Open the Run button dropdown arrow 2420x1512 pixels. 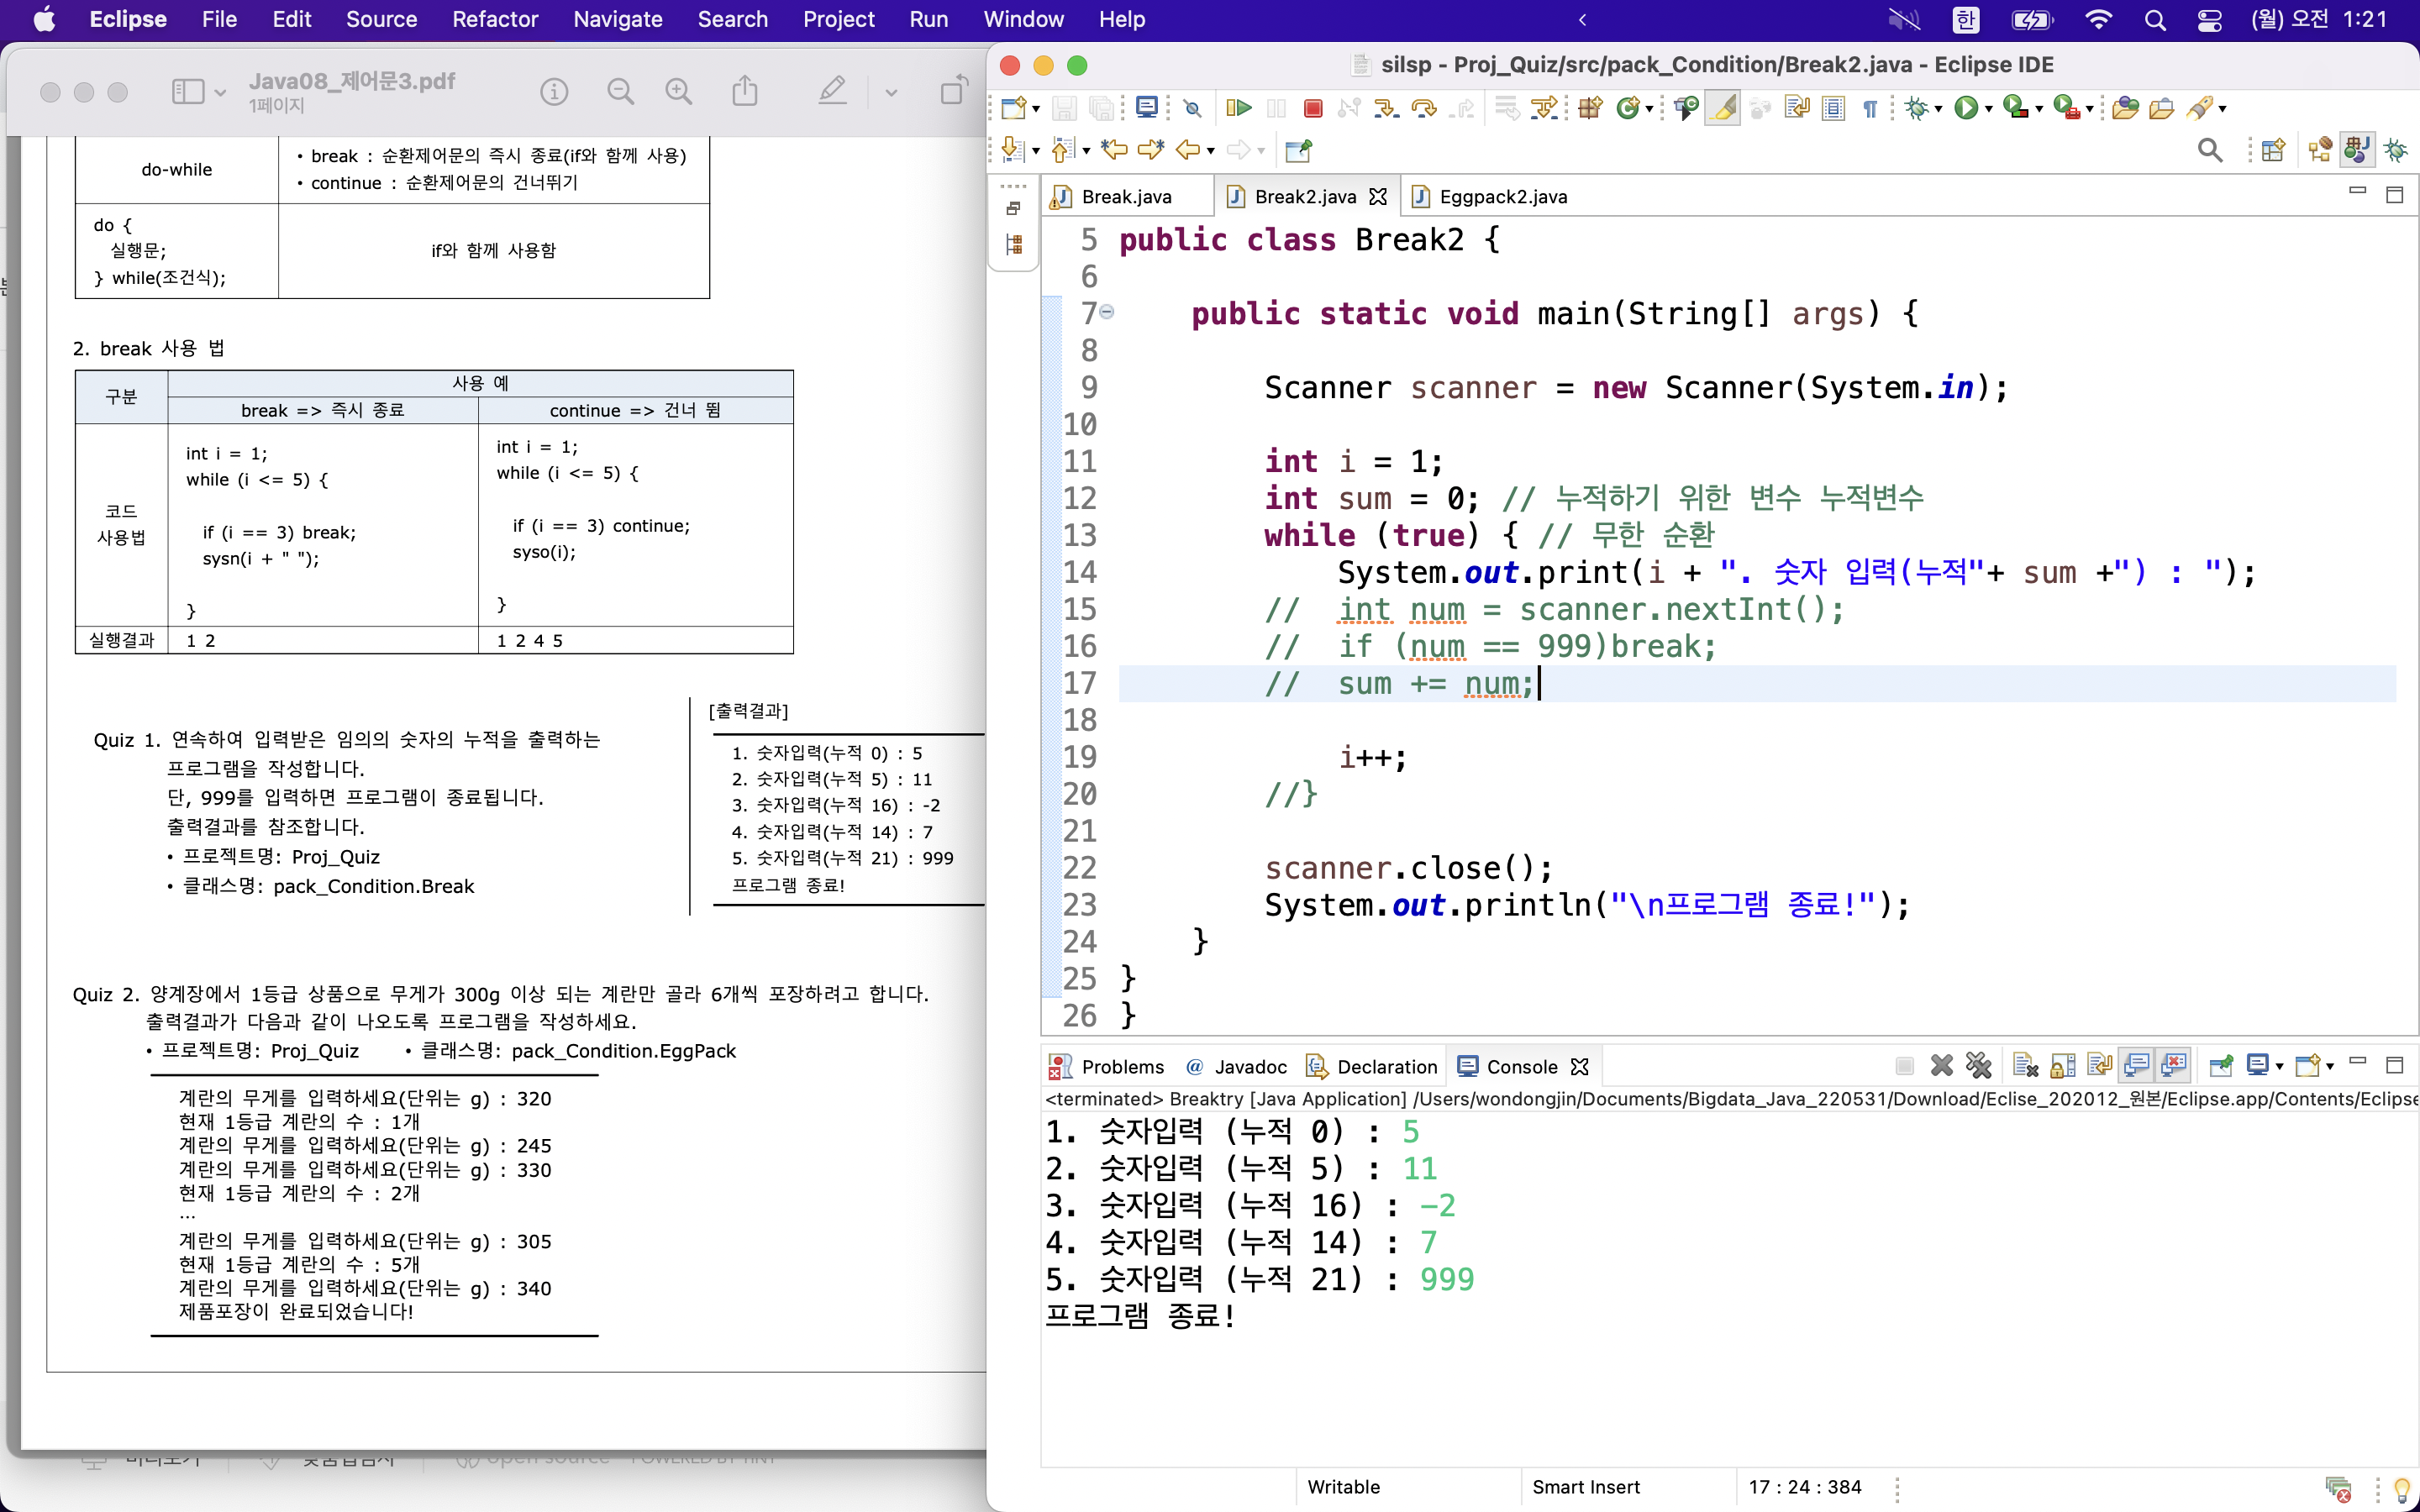pos(1989,109)
